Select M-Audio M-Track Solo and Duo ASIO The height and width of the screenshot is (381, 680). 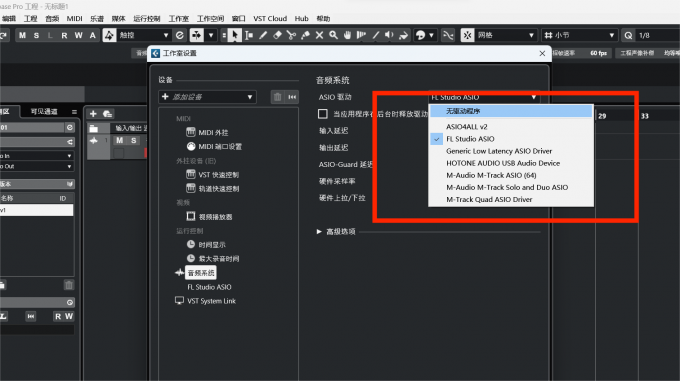click(511, 187)
